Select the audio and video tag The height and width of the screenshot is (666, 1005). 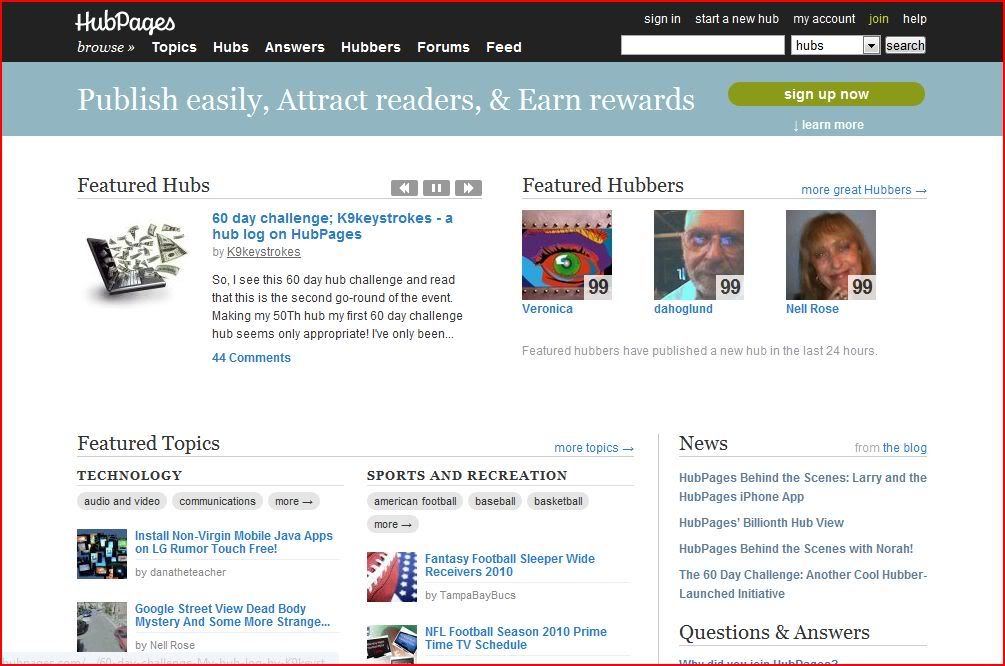click(122, 501)
